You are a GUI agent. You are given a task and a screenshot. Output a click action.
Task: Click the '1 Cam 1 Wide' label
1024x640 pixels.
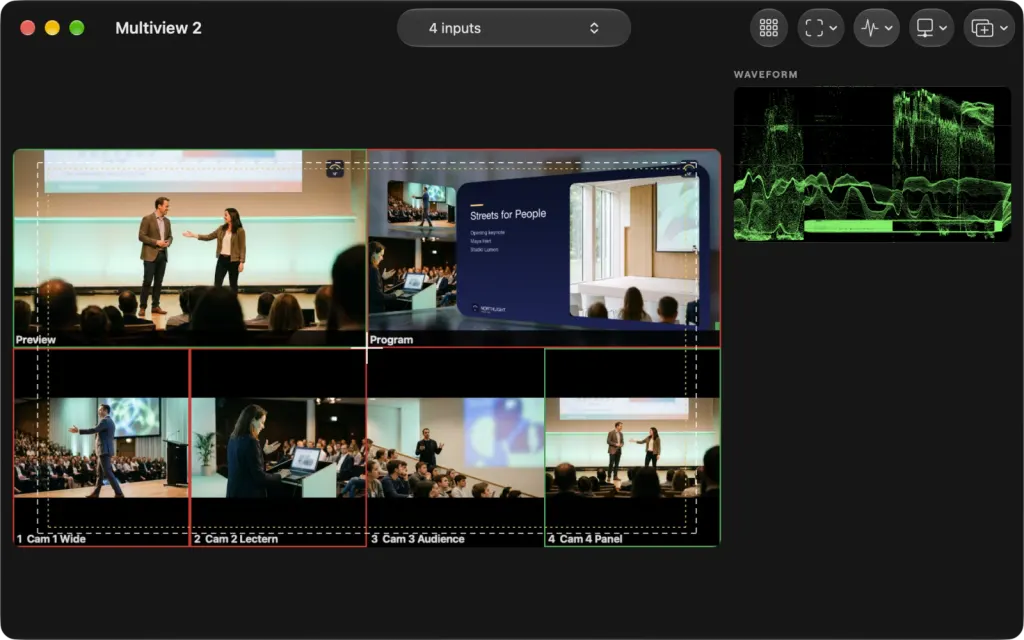tap(51, 539)
